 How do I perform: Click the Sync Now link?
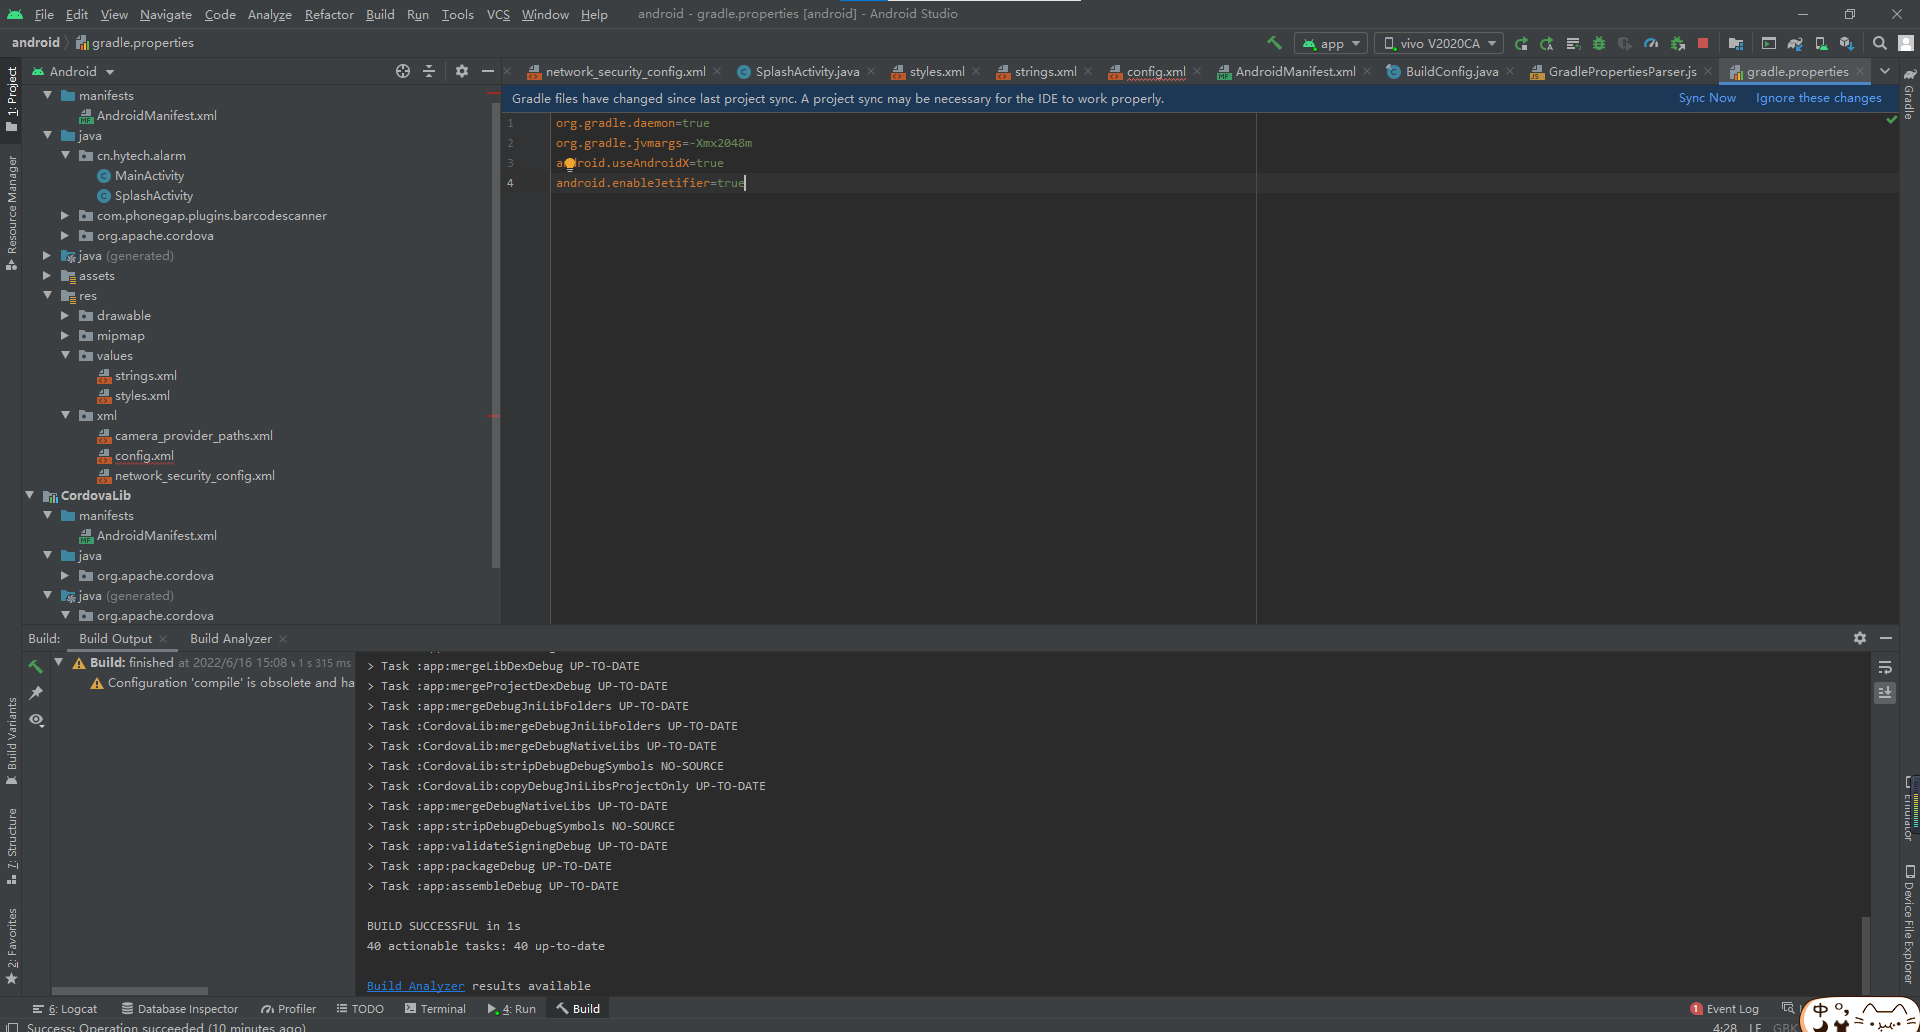click(1706, 98)
